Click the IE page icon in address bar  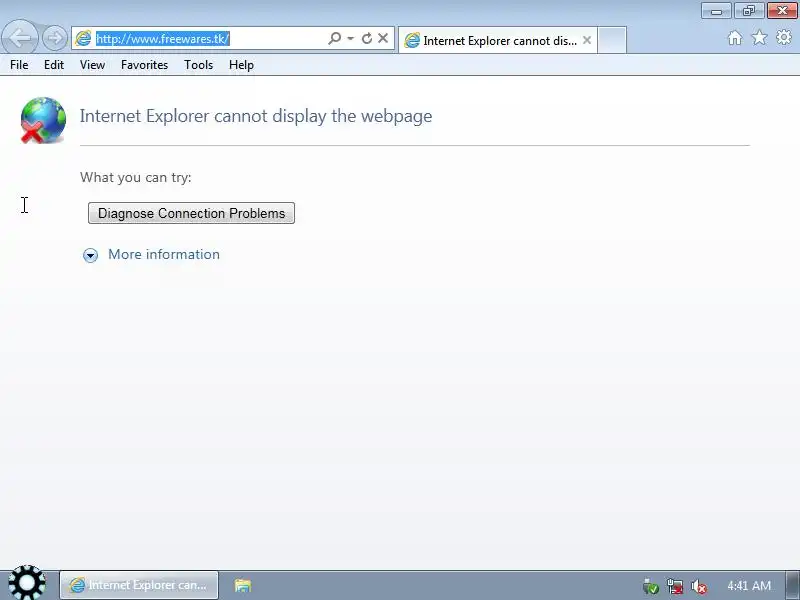83,38
